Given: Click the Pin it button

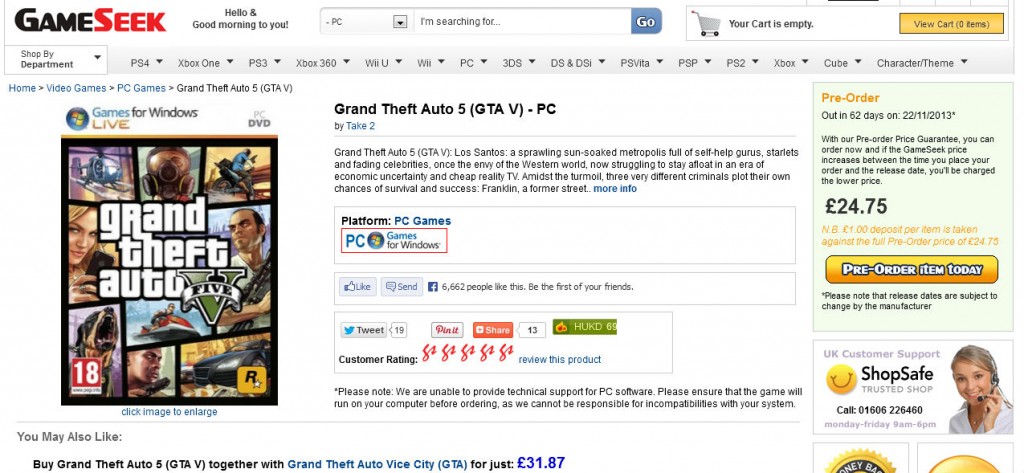Looking at the screenshot, I should [x=447, y=330].
